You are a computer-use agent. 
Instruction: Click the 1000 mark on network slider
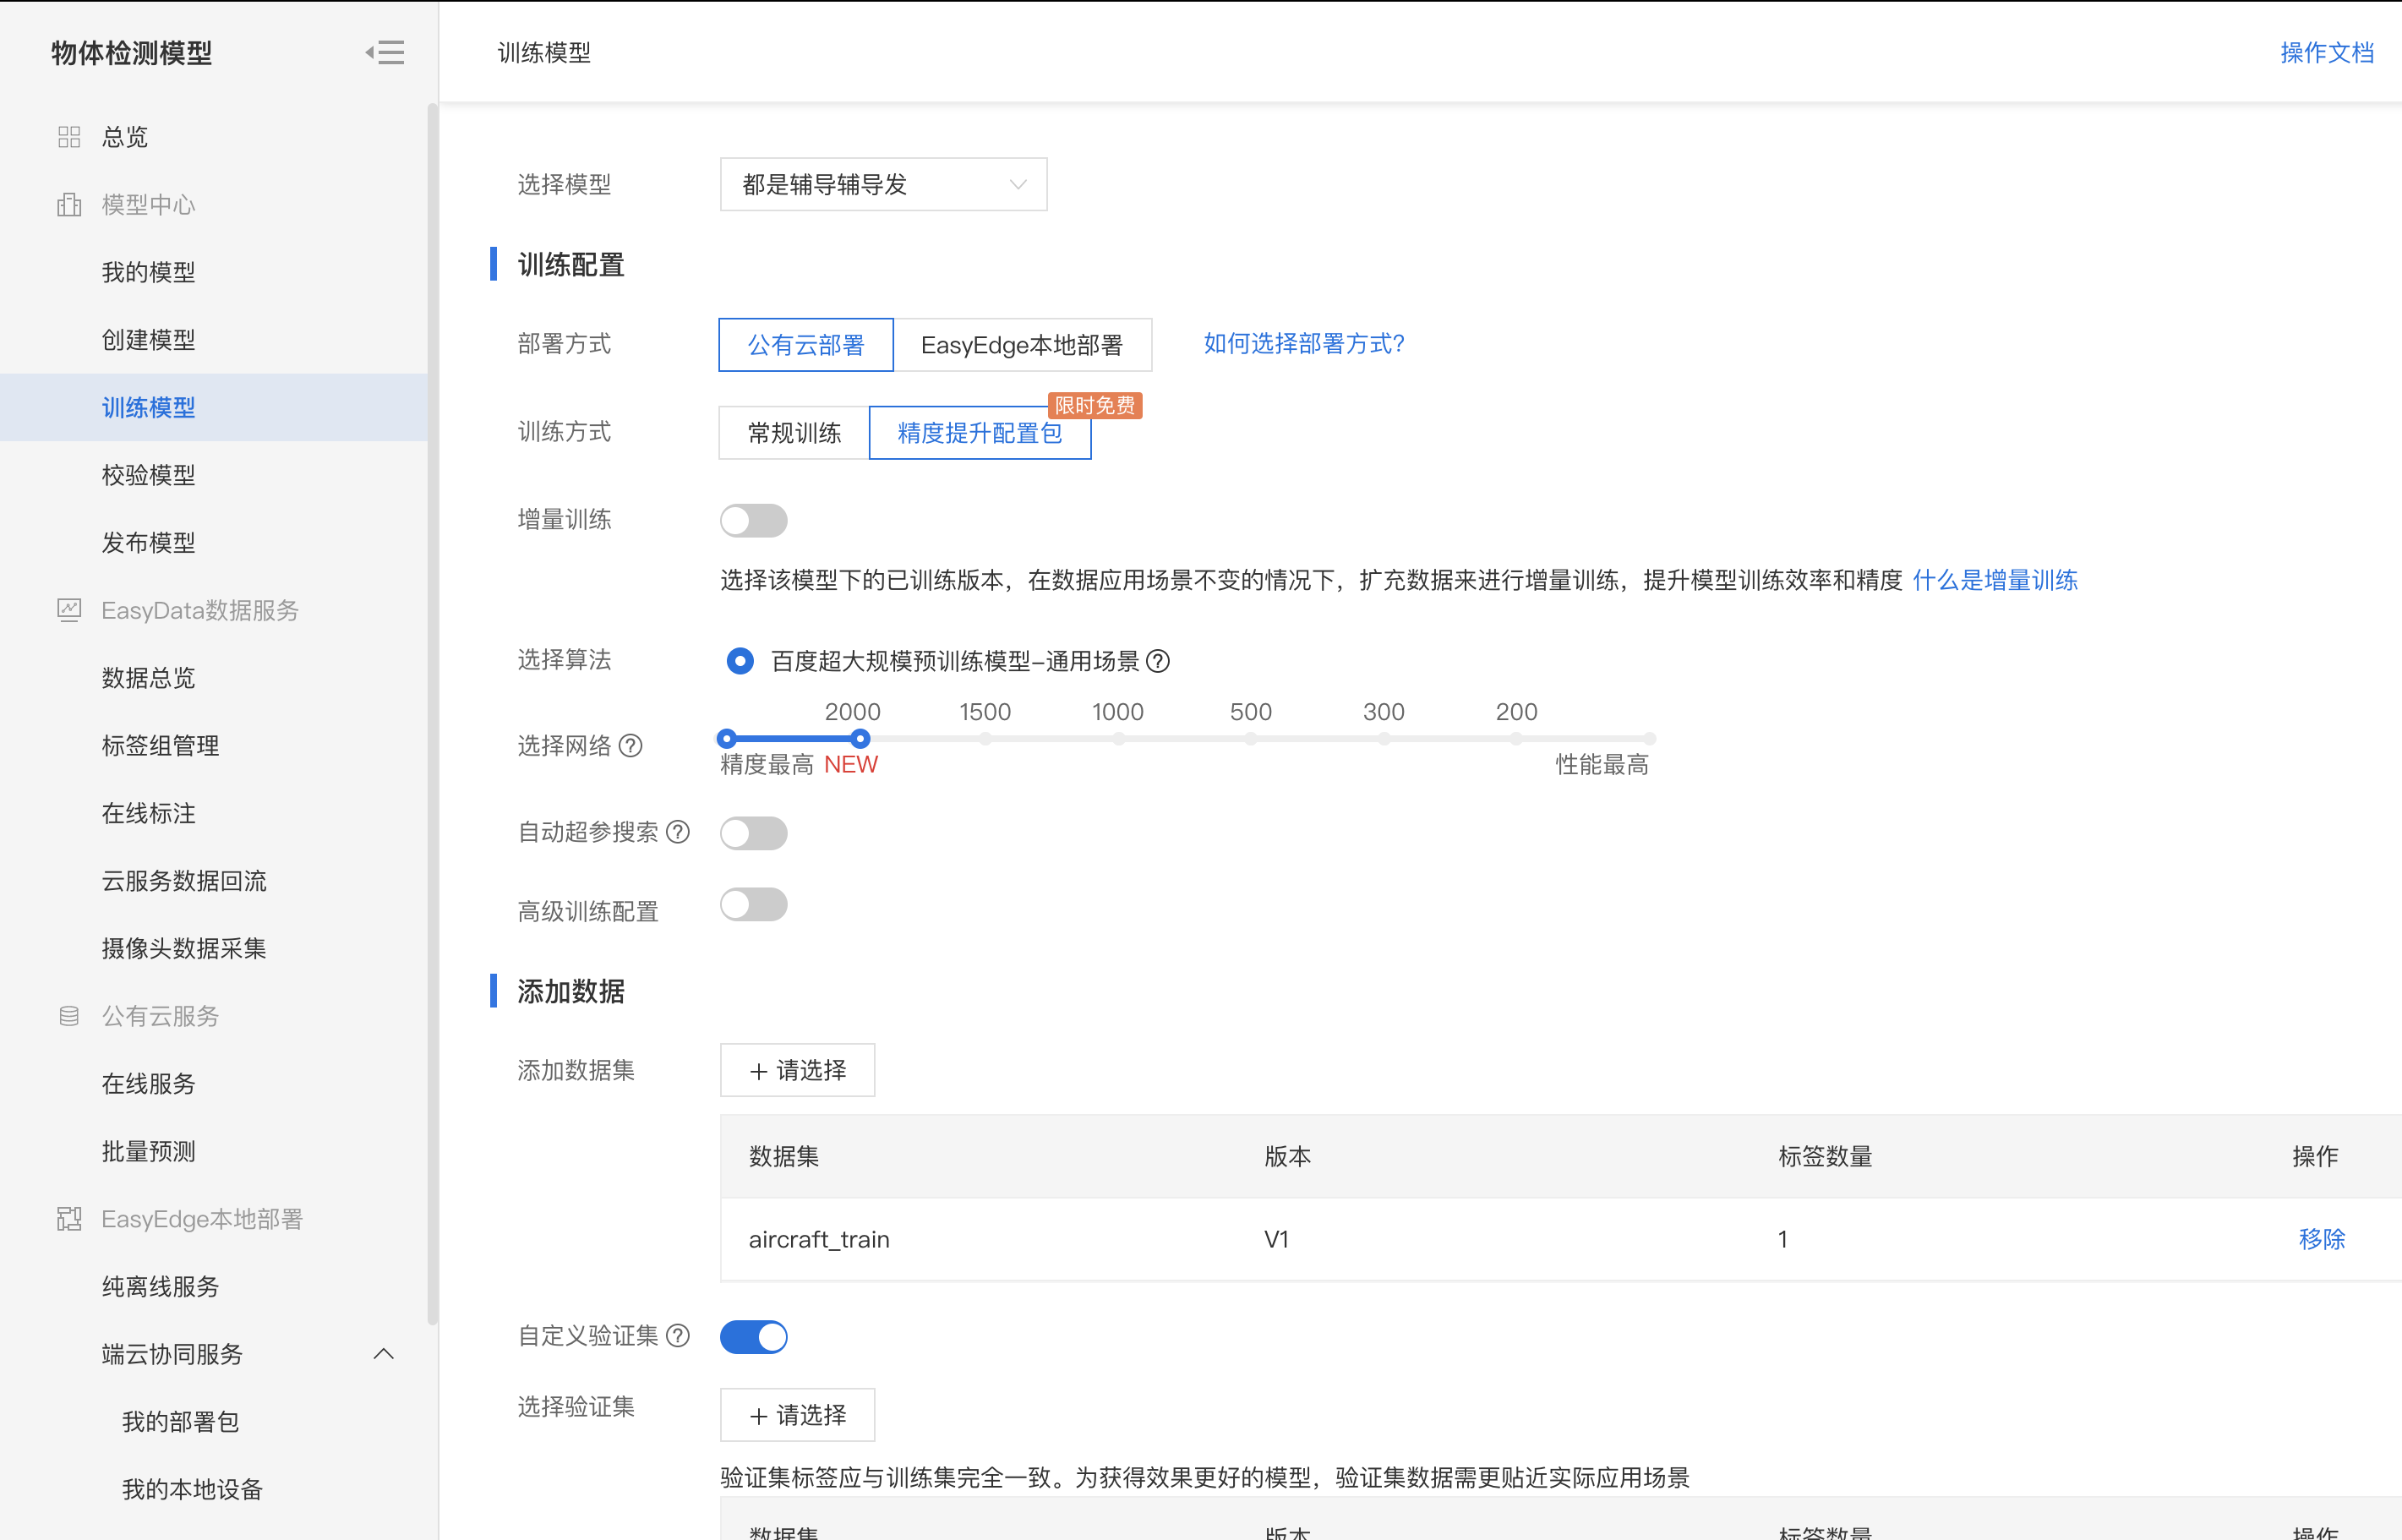1118,739
